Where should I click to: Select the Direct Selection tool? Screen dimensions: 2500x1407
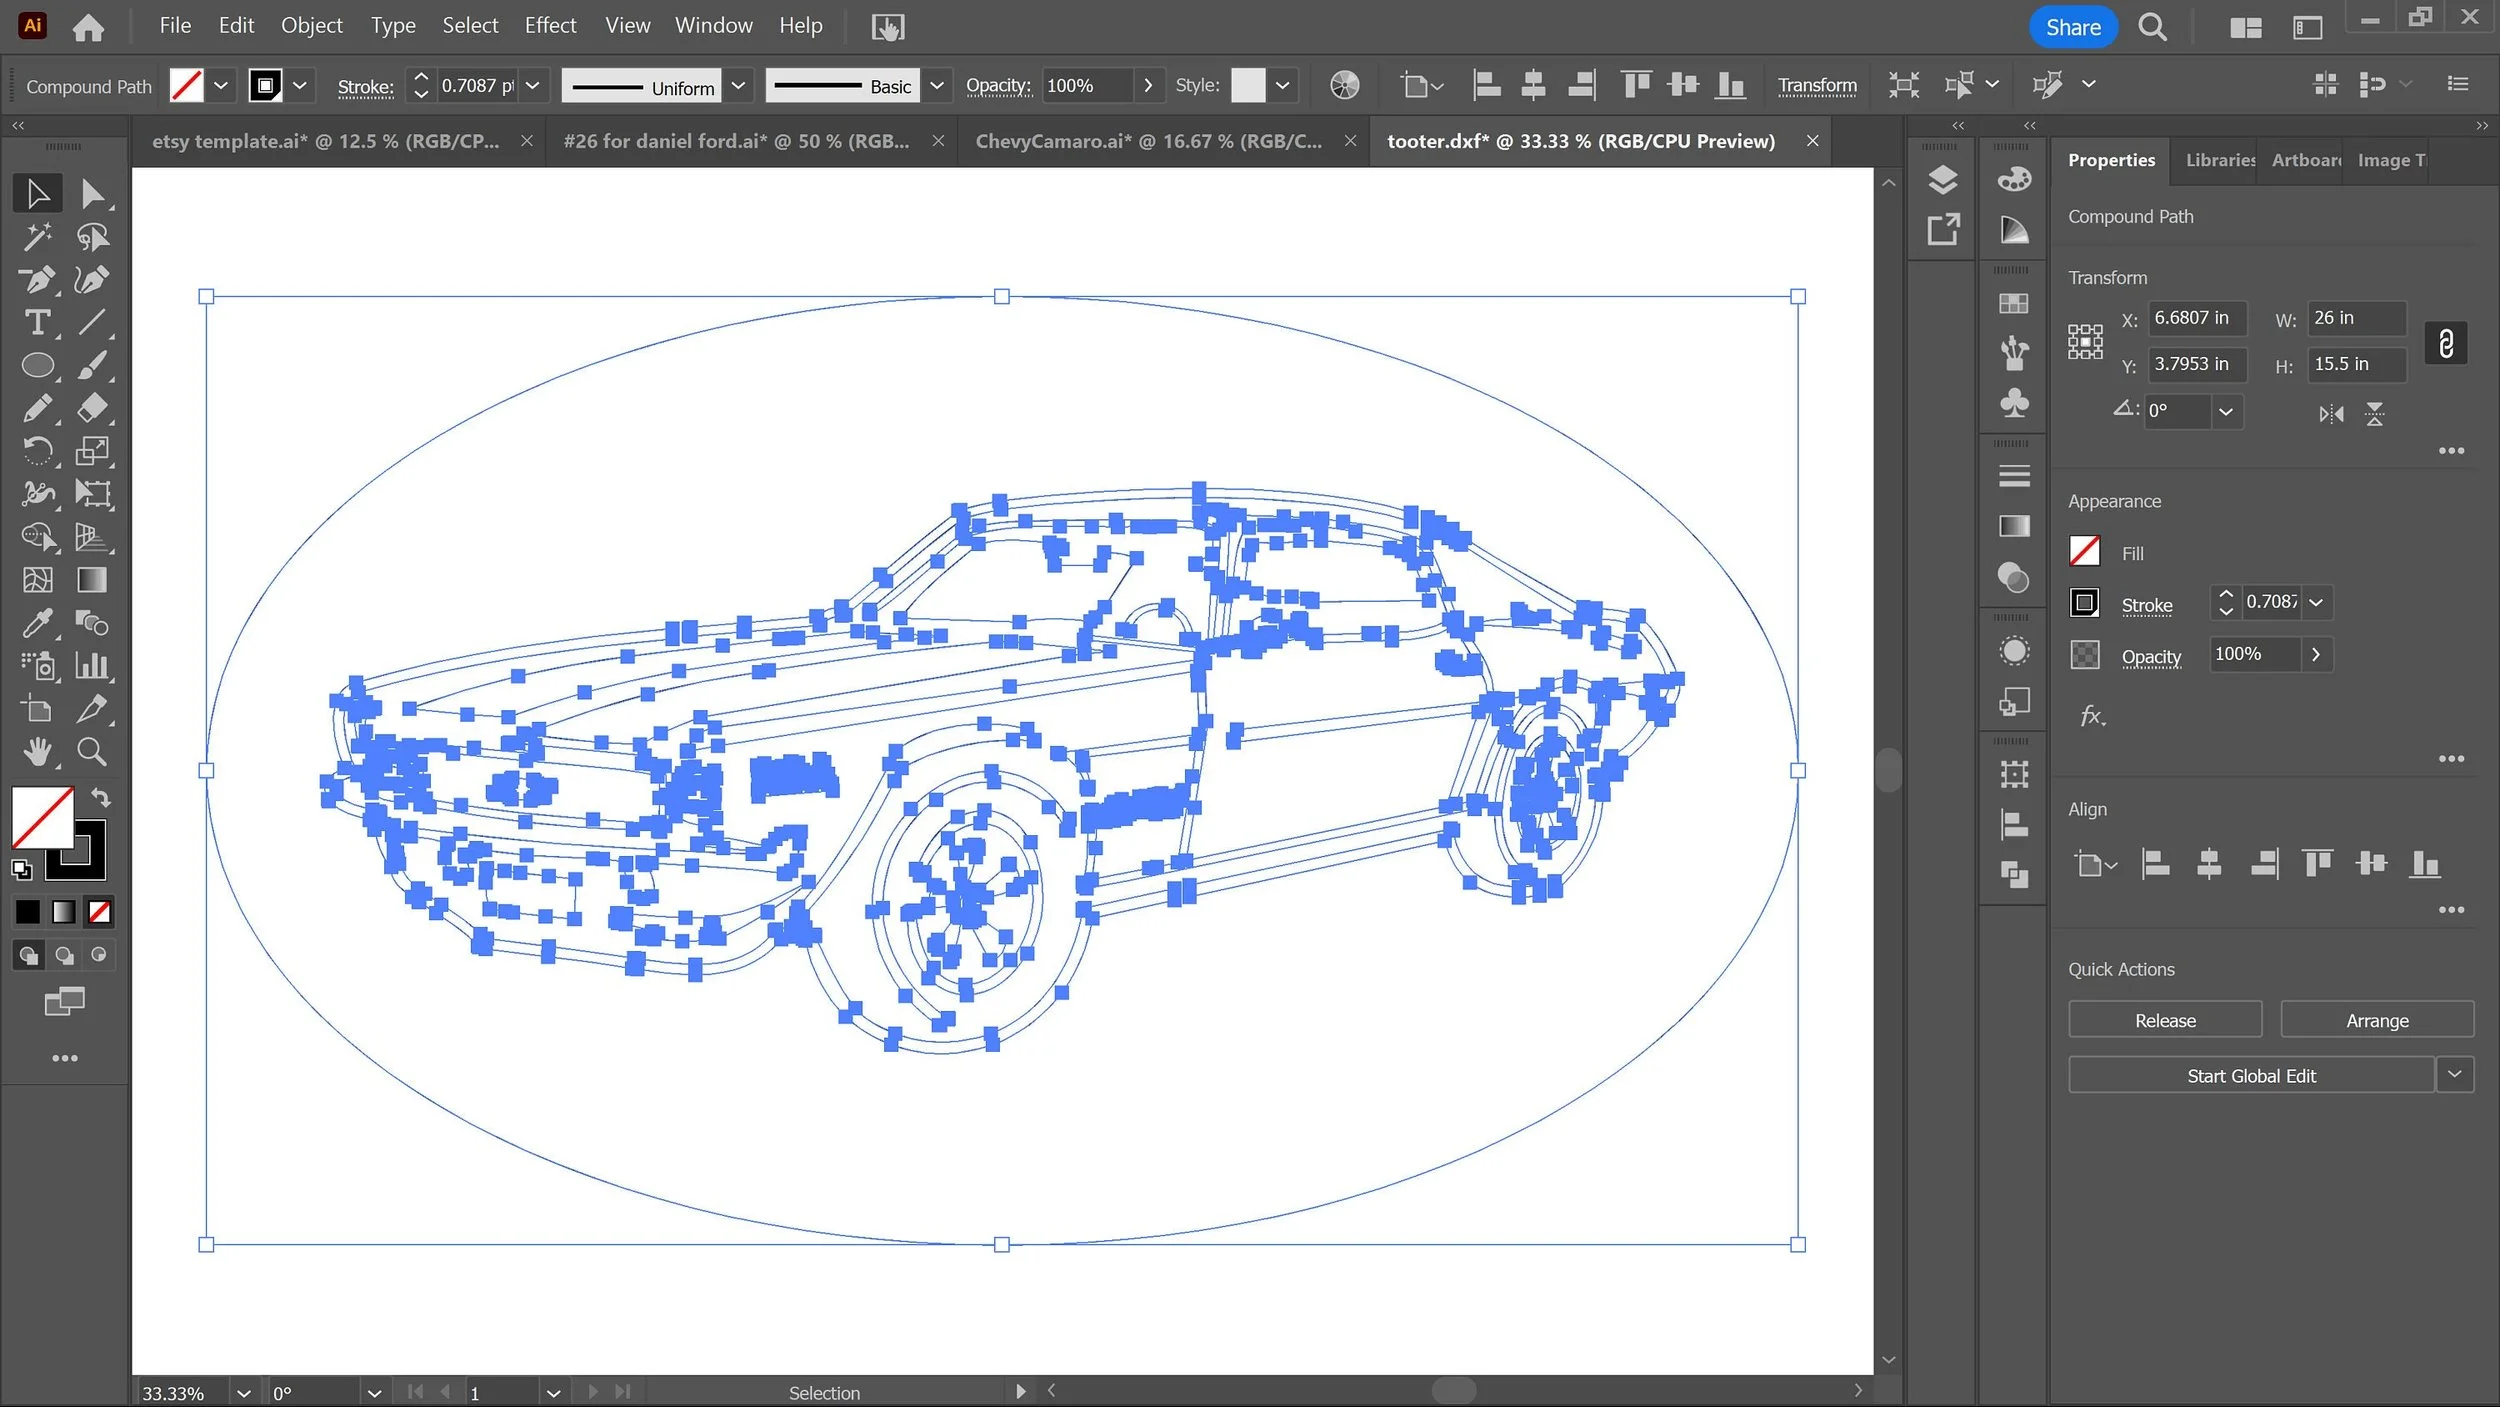92,194
